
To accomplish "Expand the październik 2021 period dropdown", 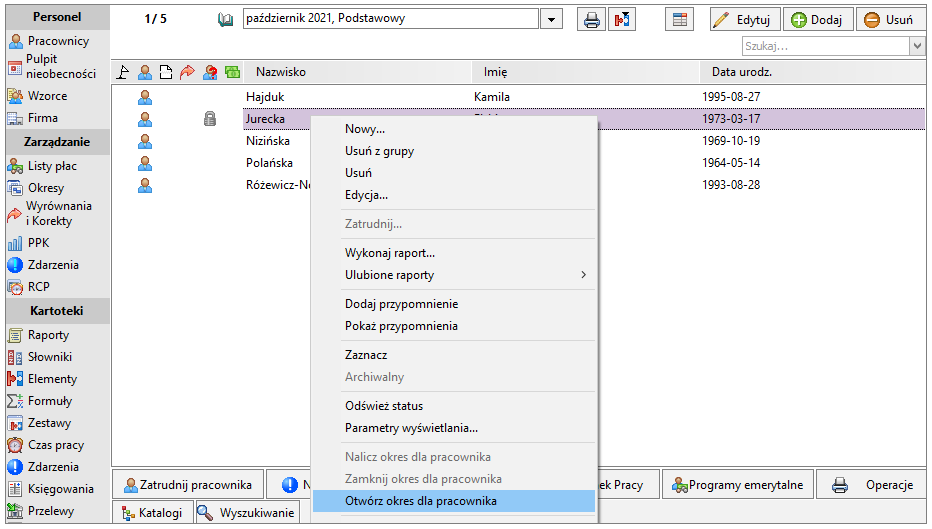I will [552, 20].
